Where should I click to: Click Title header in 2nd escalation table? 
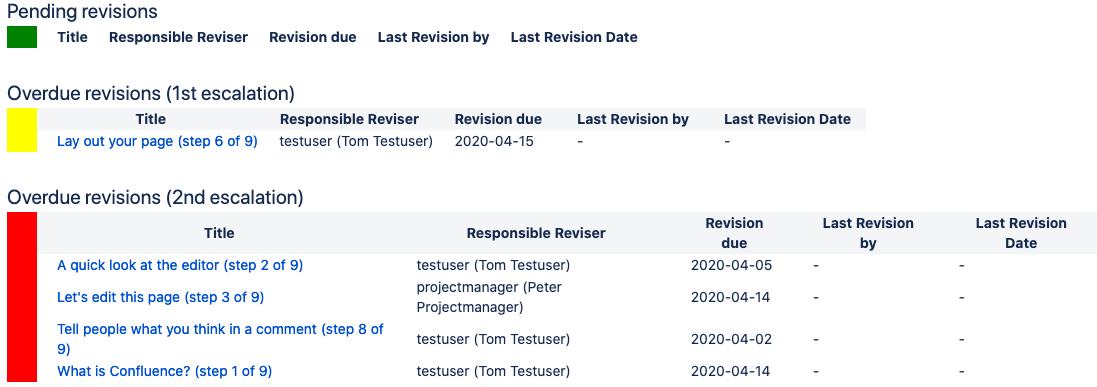click(x=220, y=233)
